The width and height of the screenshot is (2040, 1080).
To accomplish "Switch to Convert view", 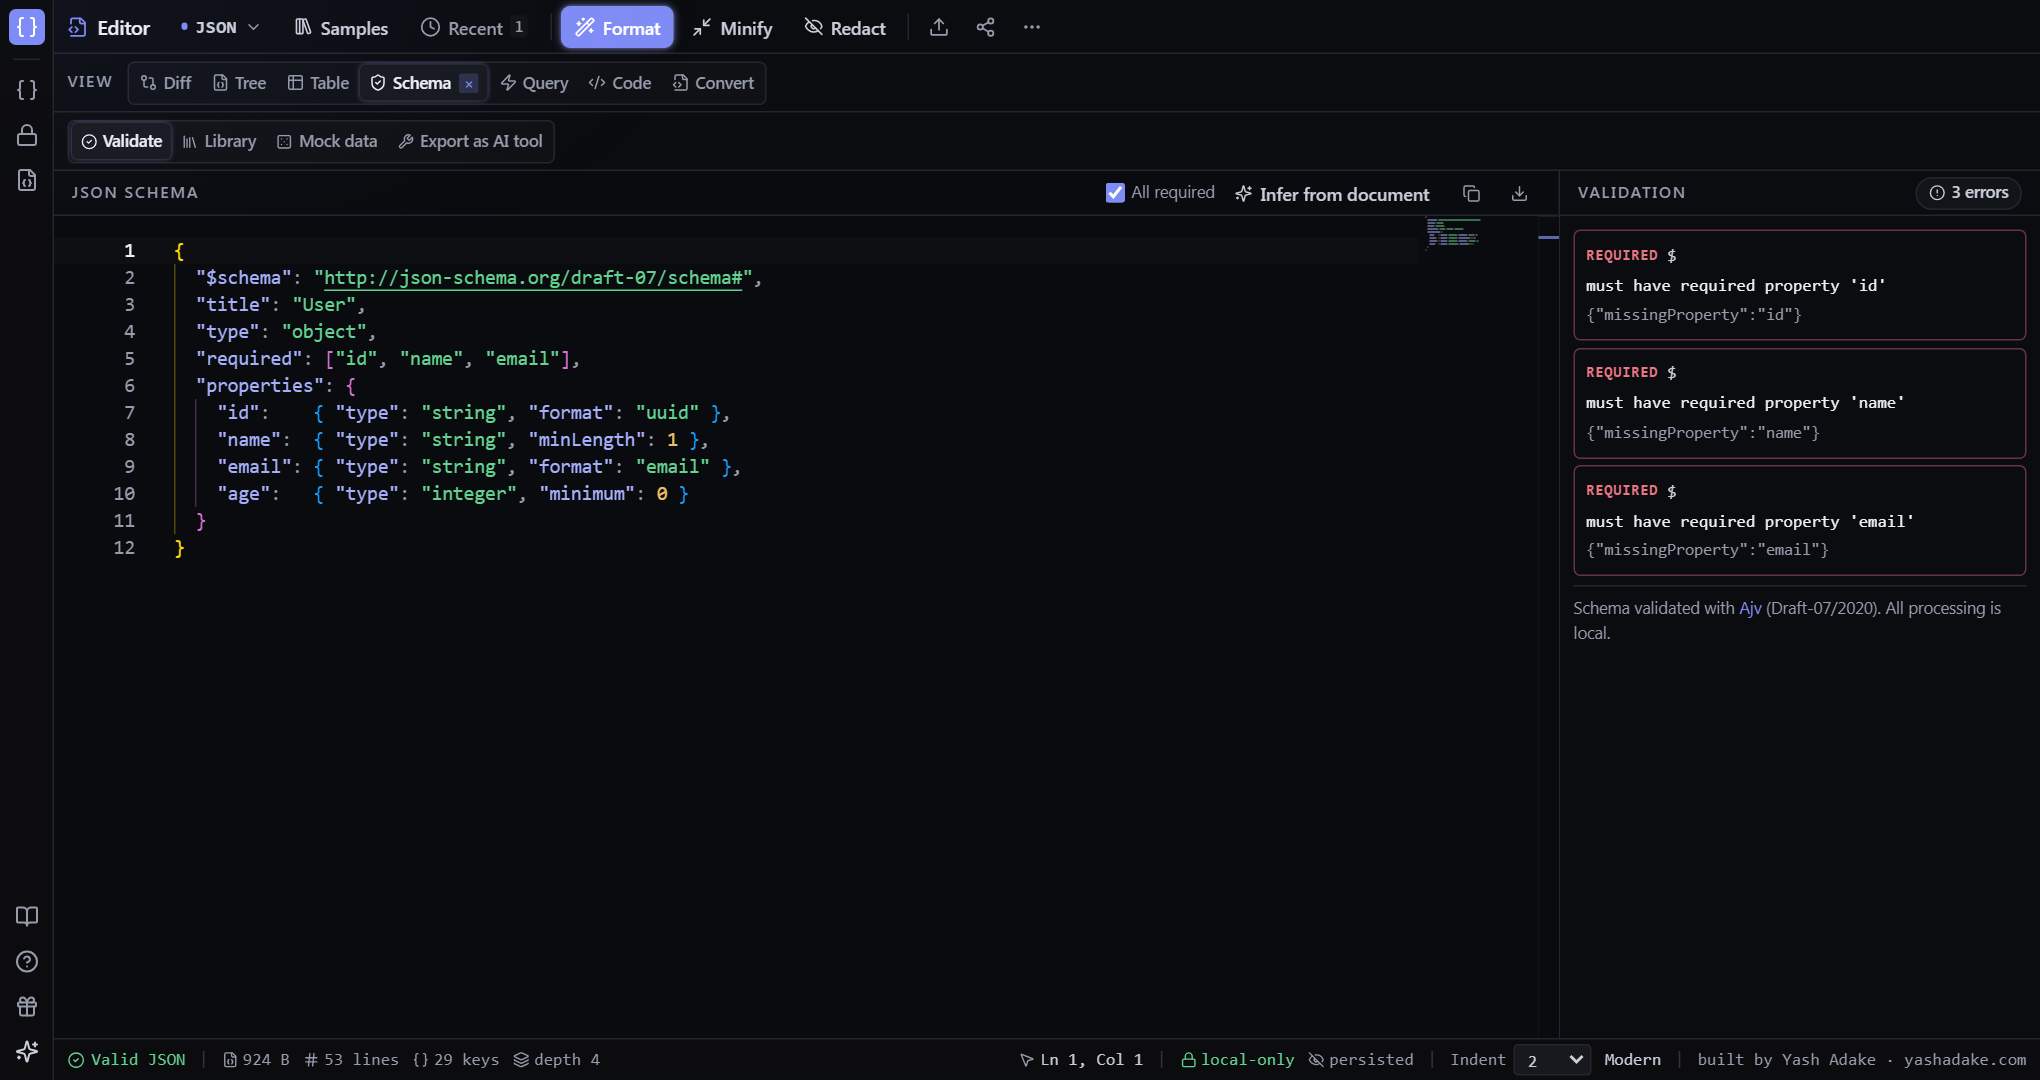I will pyautogui.click(x=713, y=83).
